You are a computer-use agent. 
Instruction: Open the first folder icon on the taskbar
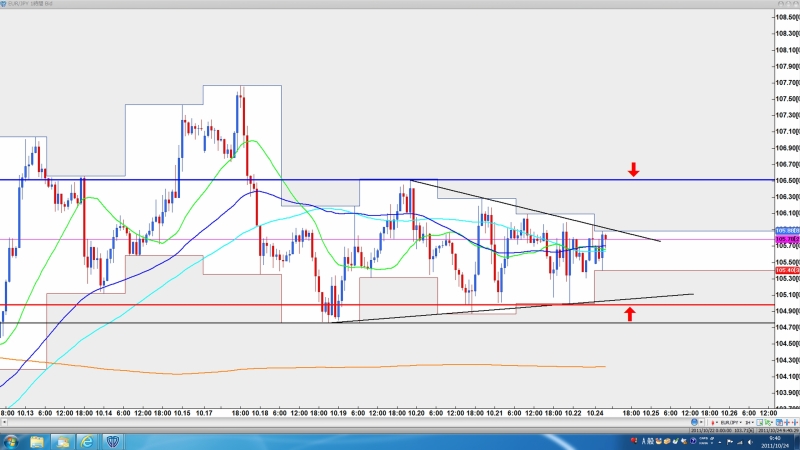37,441
